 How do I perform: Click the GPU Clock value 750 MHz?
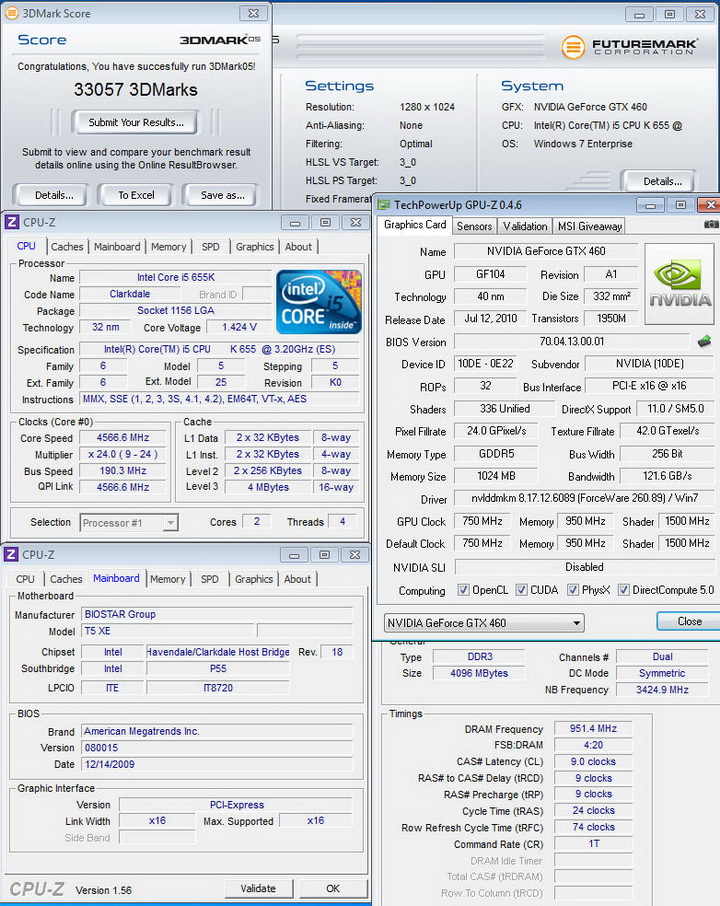point(482,521)
